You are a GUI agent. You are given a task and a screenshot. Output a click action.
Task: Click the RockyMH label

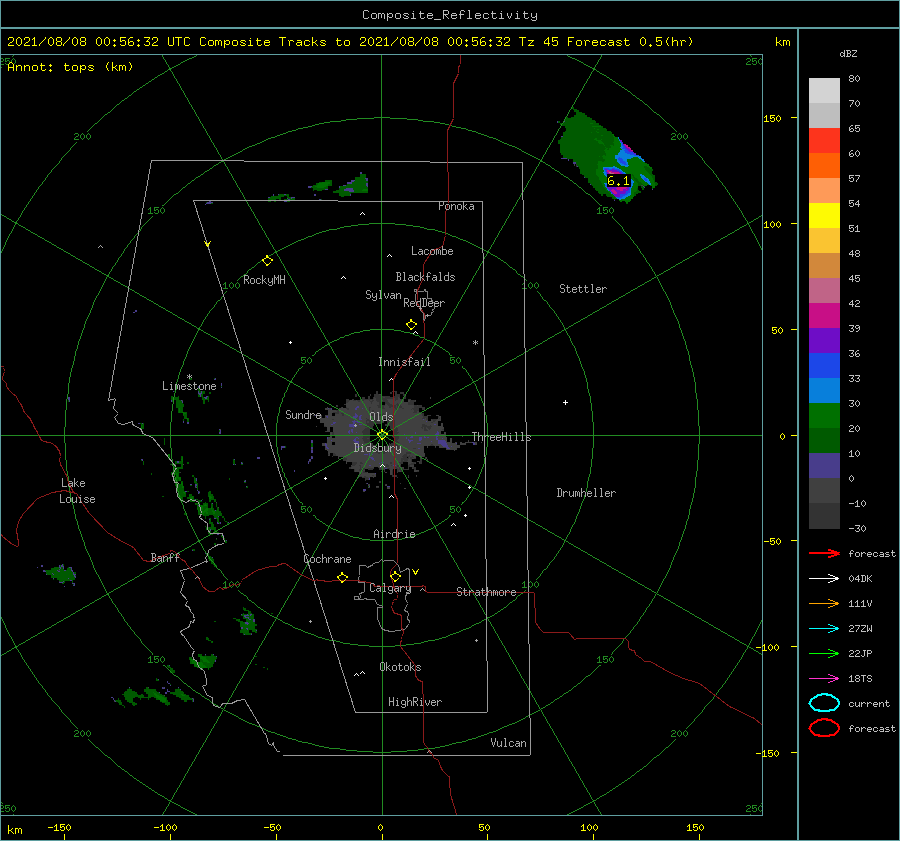pos(264,280)
